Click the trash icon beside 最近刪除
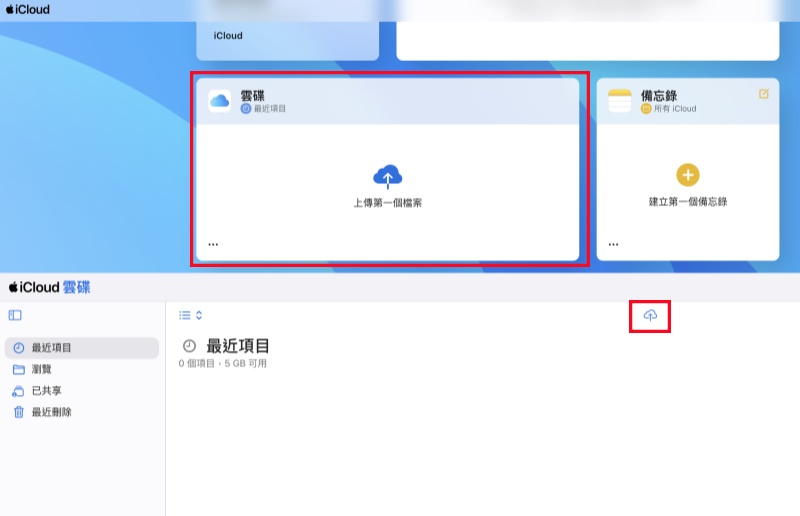 (x=19, y=412)
